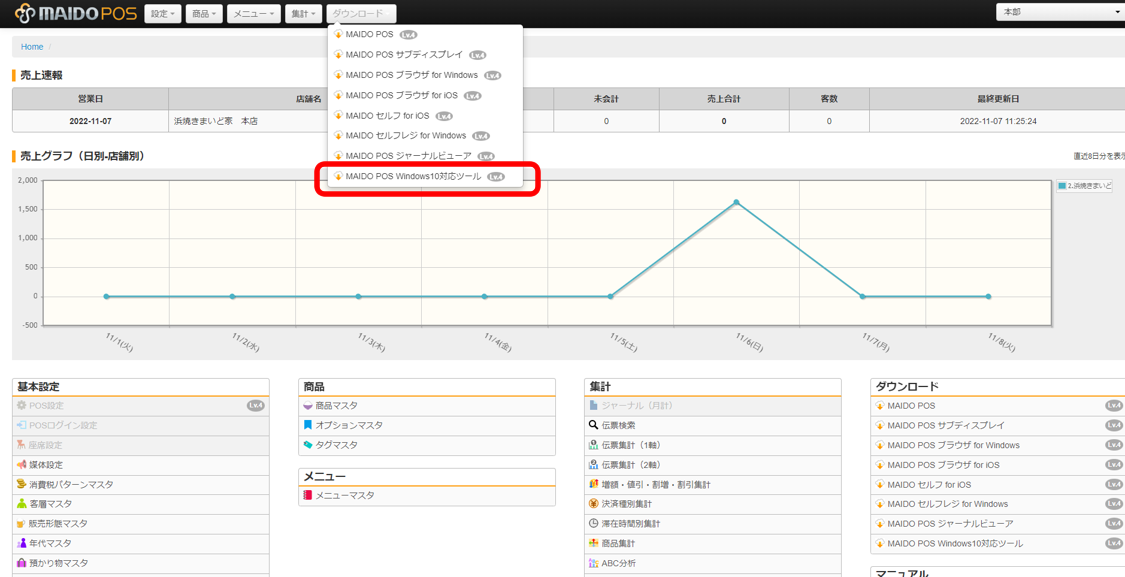
Task: Click the red book icon beside メニューマスタ
Action: 308,495
